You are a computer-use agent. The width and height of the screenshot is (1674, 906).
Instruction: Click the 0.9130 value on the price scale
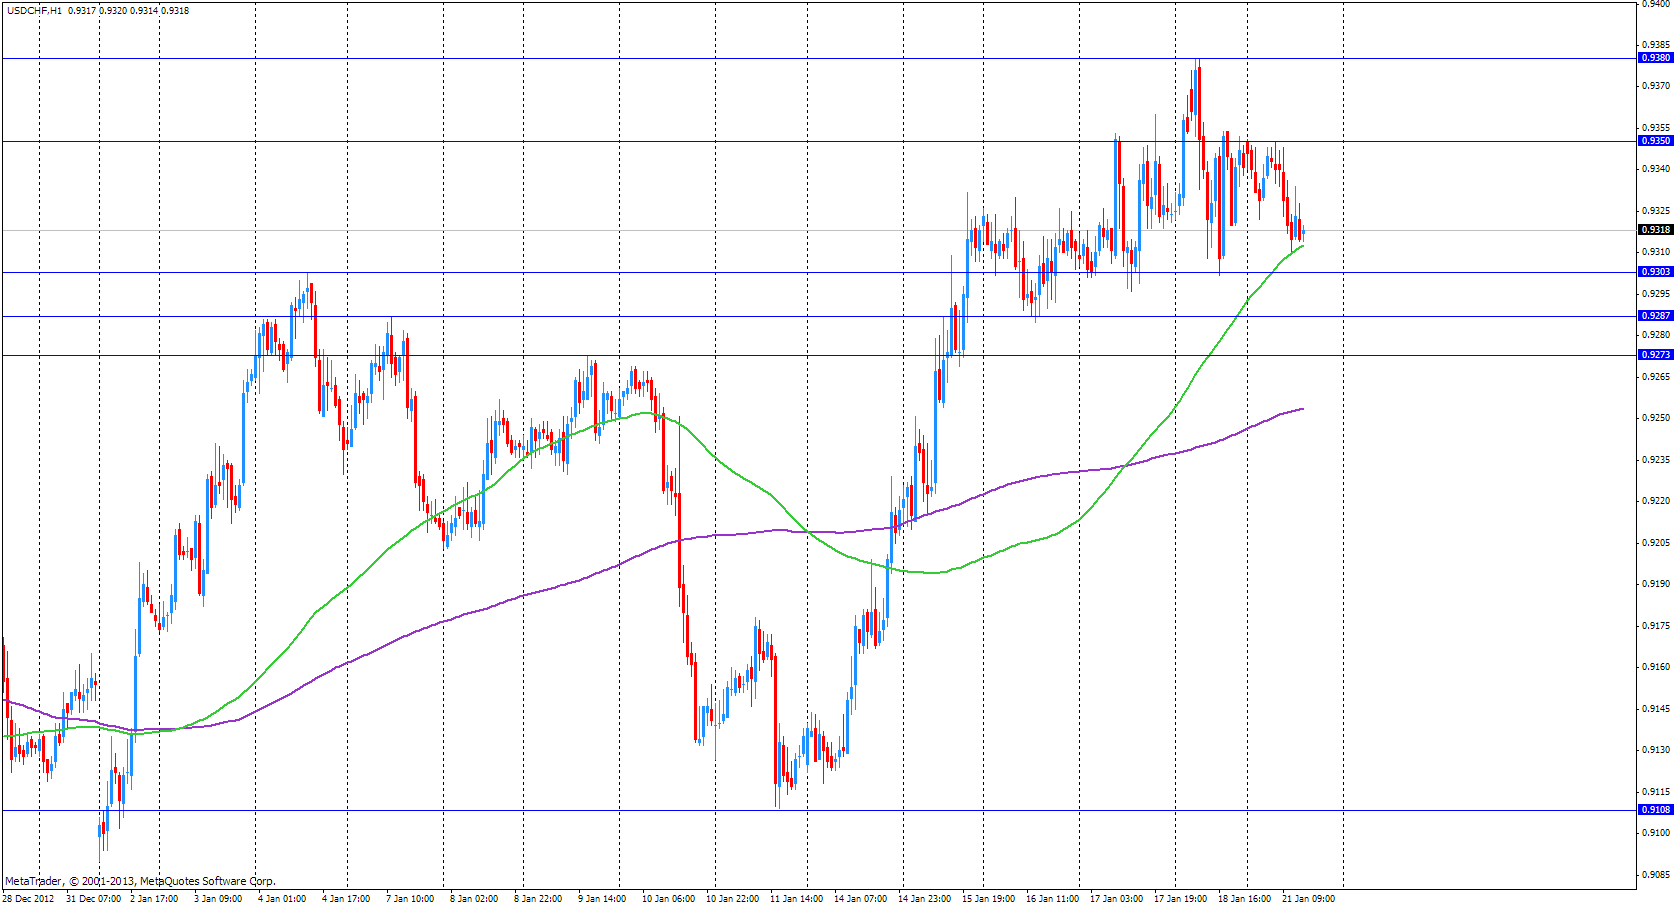[x=1656, y=750]
